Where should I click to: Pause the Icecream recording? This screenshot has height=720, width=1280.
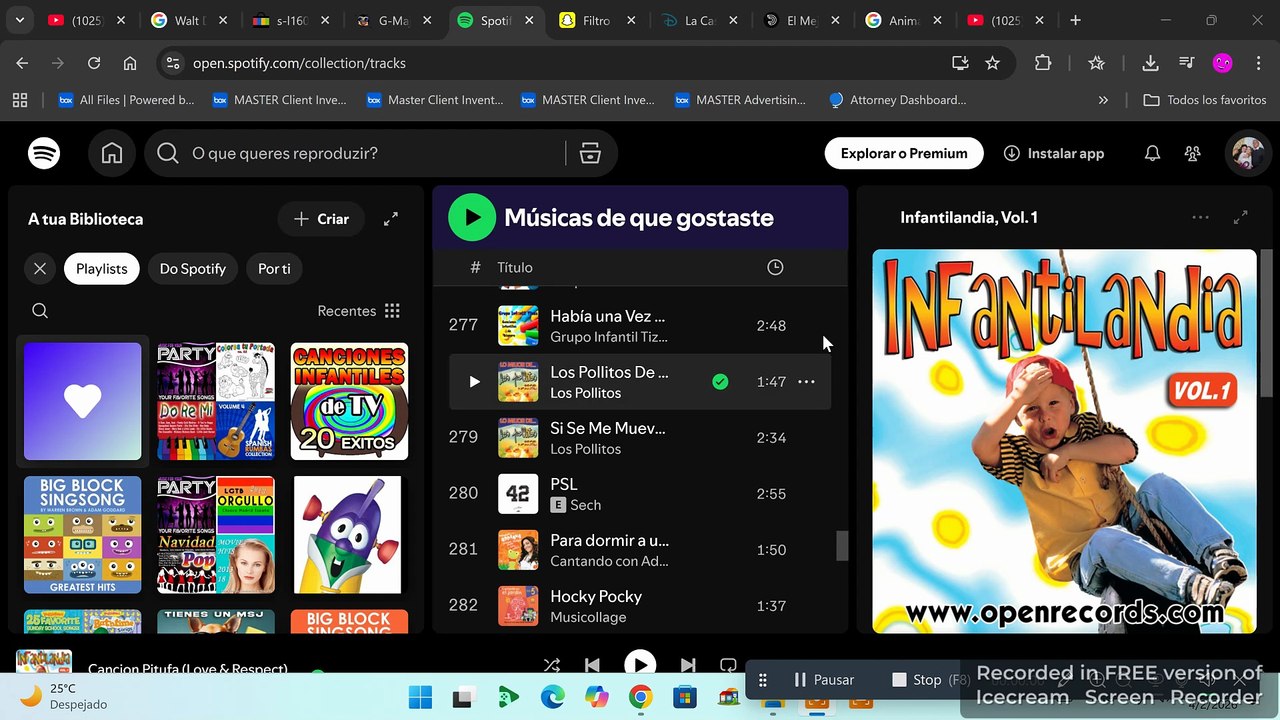[x=823, y=680]
